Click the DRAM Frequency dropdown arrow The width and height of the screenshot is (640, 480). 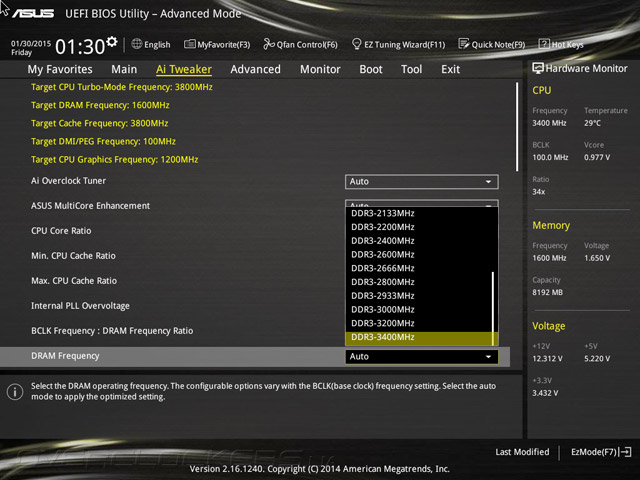coord(488,357)
